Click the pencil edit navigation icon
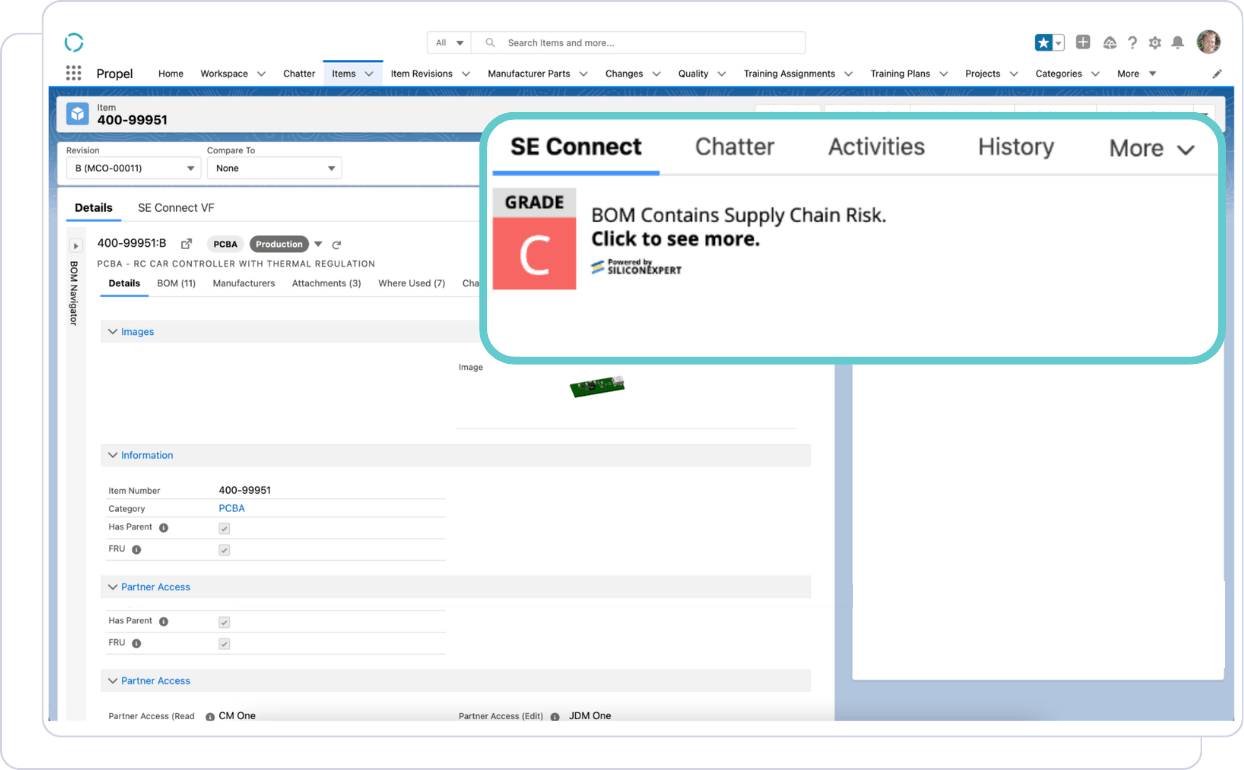This screenshot has height=770, width=1244. 1217,74
